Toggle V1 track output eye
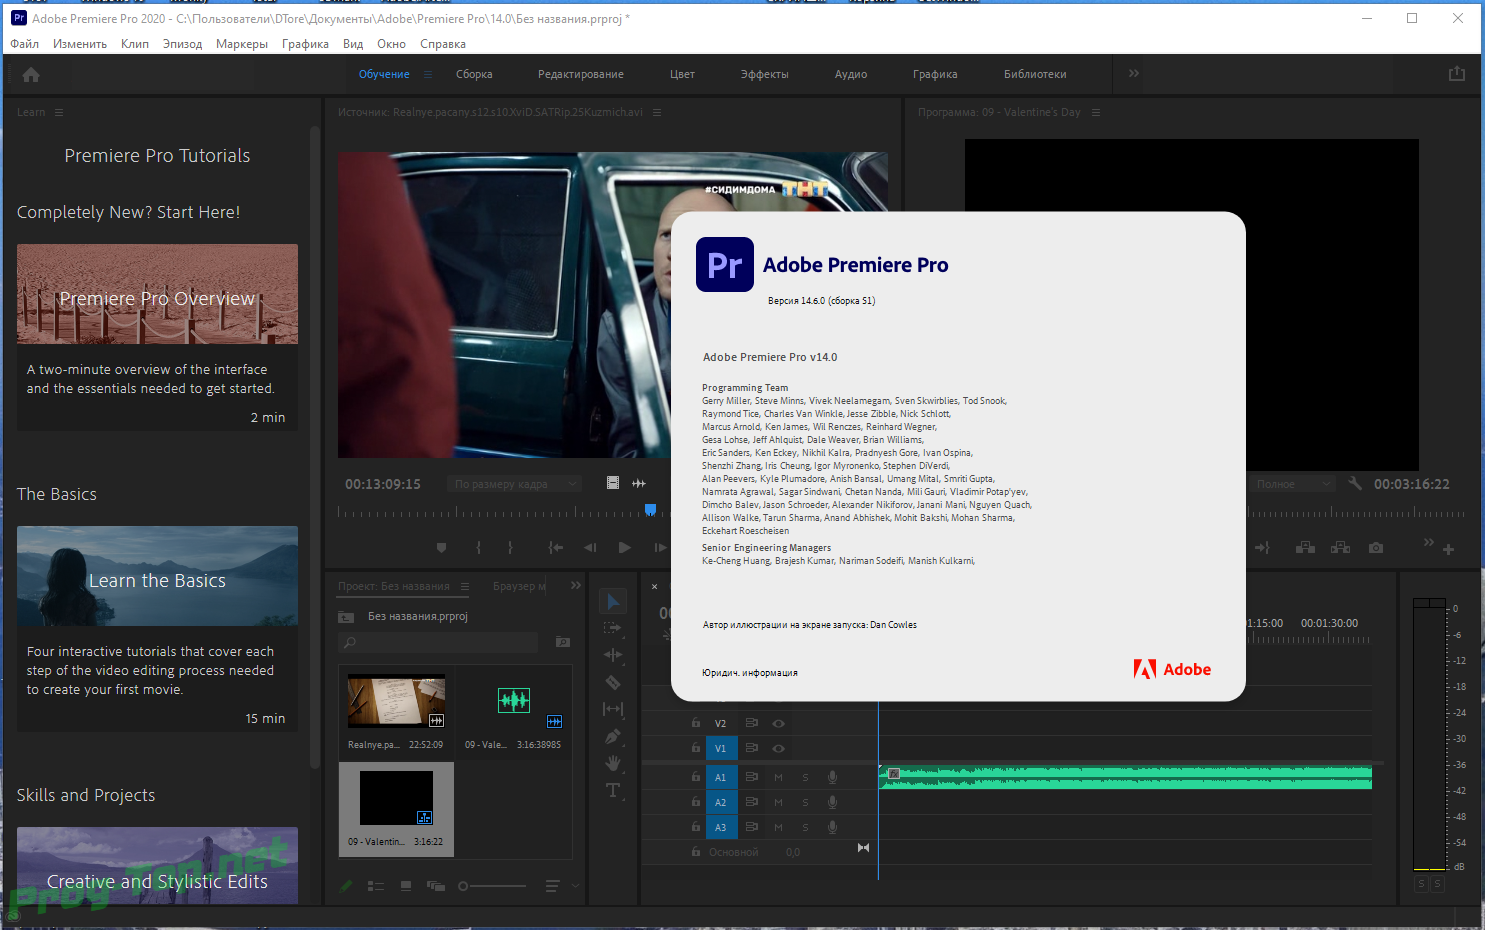 pyautogui.click(x=778, y=748)
